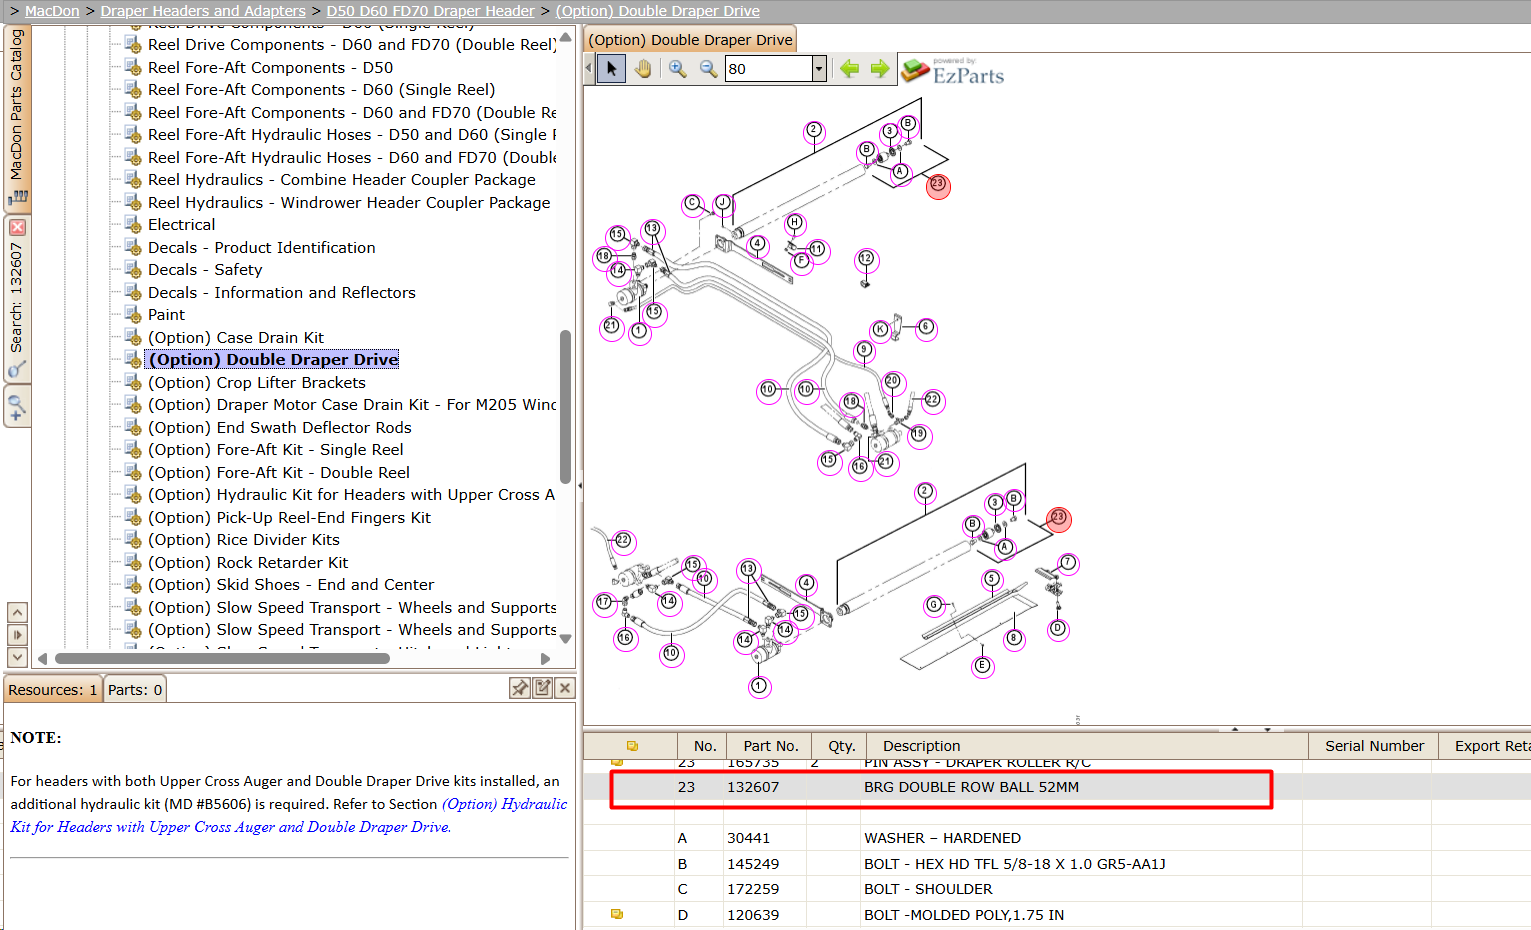
Task: Open (Option) Crop Lifter Brackets in tree
Action: [x=257, y=383]
